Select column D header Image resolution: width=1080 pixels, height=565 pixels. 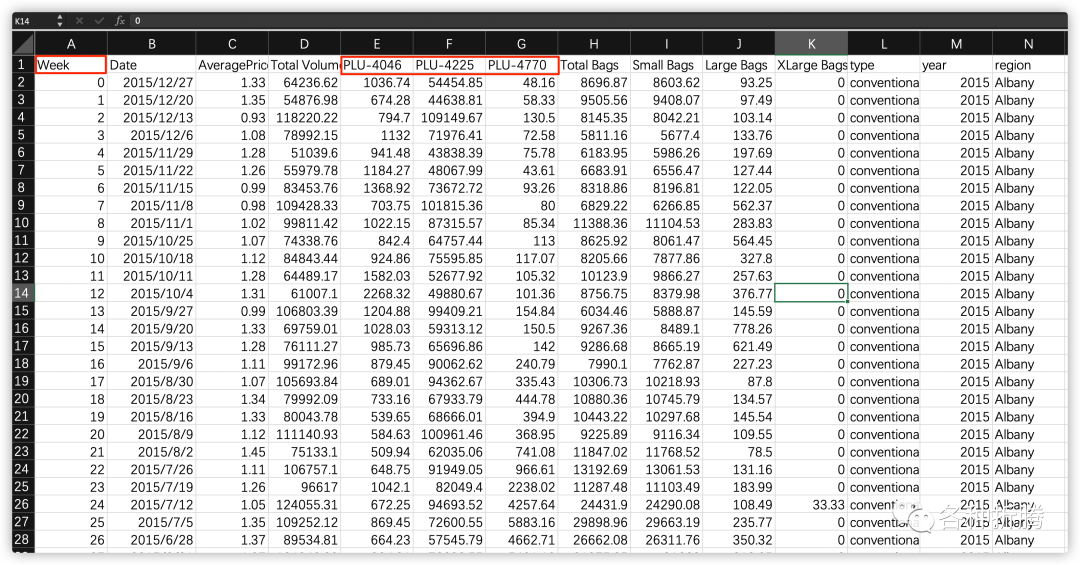click(x=304, y=44)
